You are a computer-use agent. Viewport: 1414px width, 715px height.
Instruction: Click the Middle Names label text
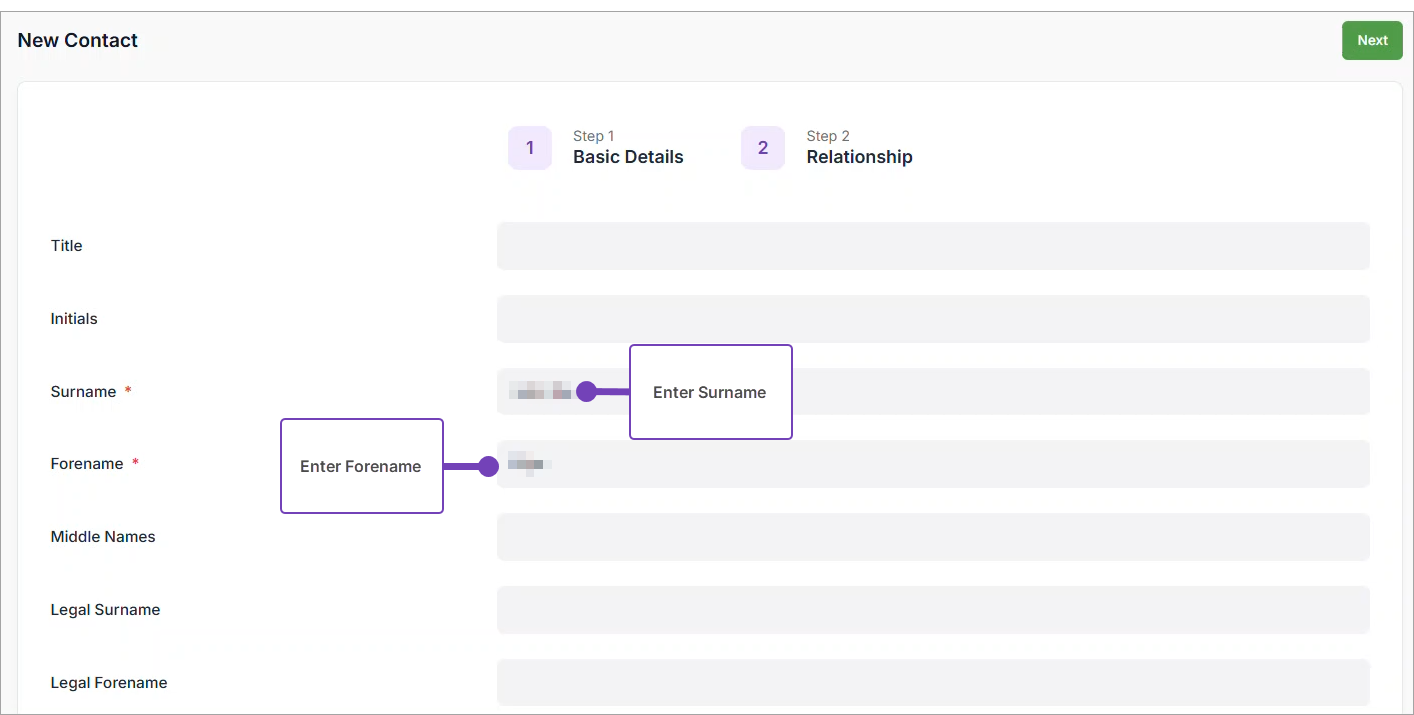(x=103, y=537)
